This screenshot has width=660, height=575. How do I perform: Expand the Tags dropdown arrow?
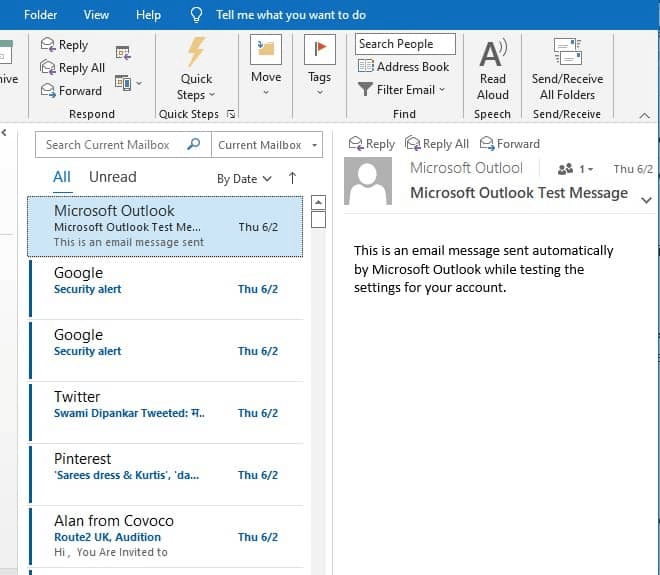pos(319,92)
